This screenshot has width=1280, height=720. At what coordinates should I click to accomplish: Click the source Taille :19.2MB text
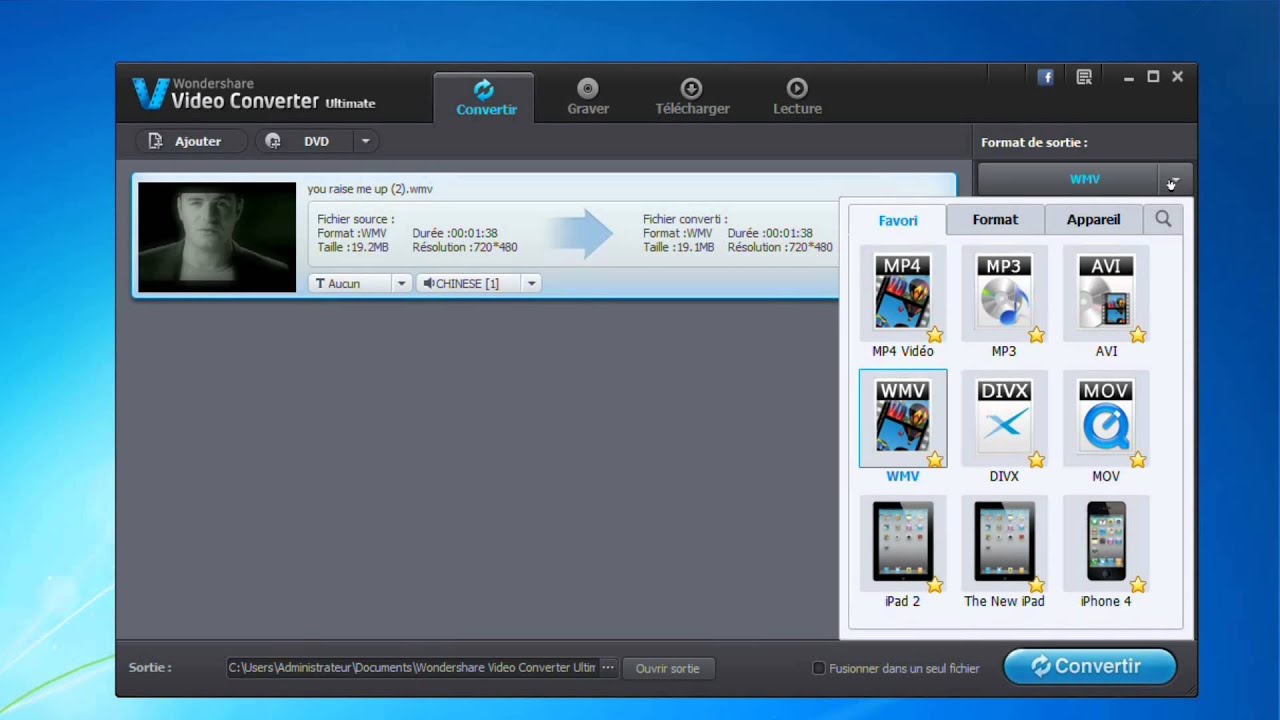(353, 247)
